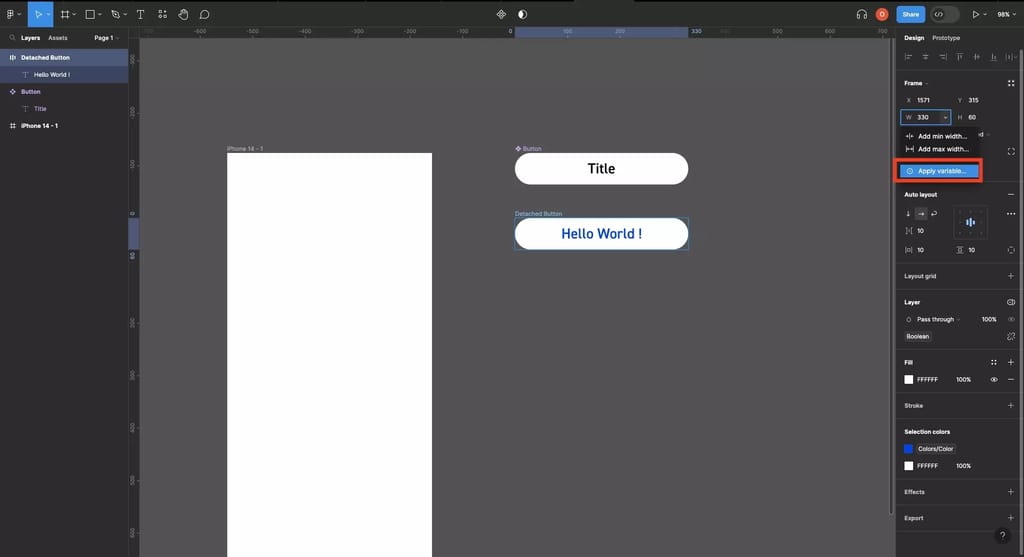
Task: Click the Present play icon
Action: 976,14
